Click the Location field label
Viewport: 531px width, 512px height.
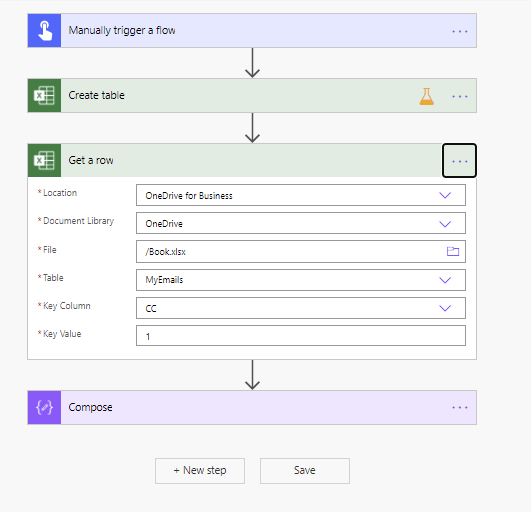pyautogui.click(x=60, y=193)
